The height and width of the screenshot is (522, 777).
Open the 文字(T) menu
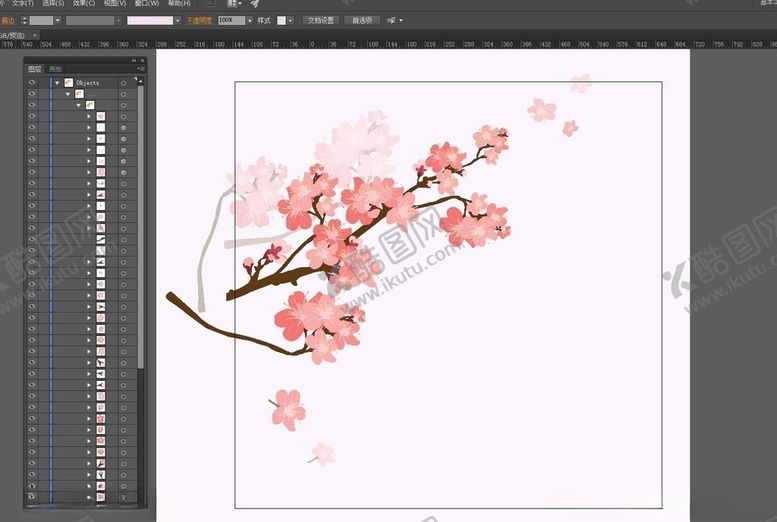click(23, 3)
